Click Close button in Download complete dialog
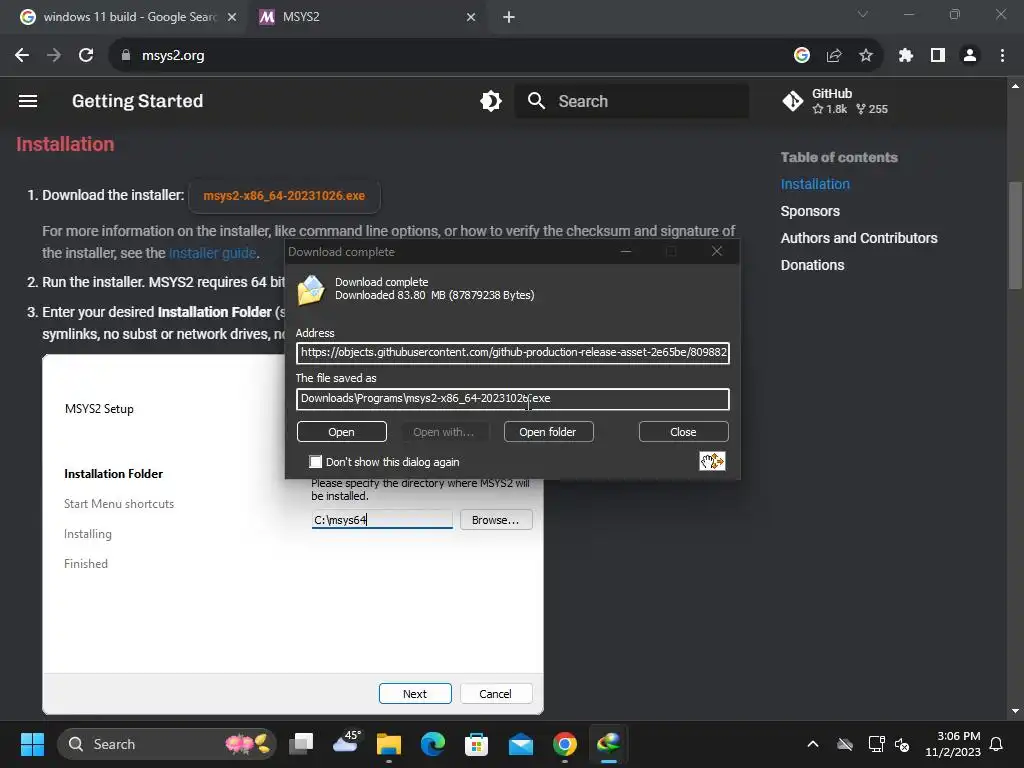Viewport: 1024px width, 768px height. click(x=683, y=432)
